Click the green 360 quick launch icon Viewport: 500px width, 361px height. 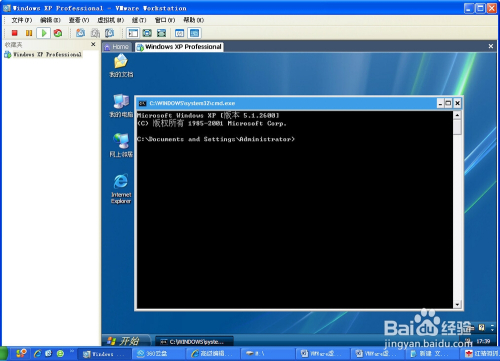pyautogui.click(x=60, y=353)
